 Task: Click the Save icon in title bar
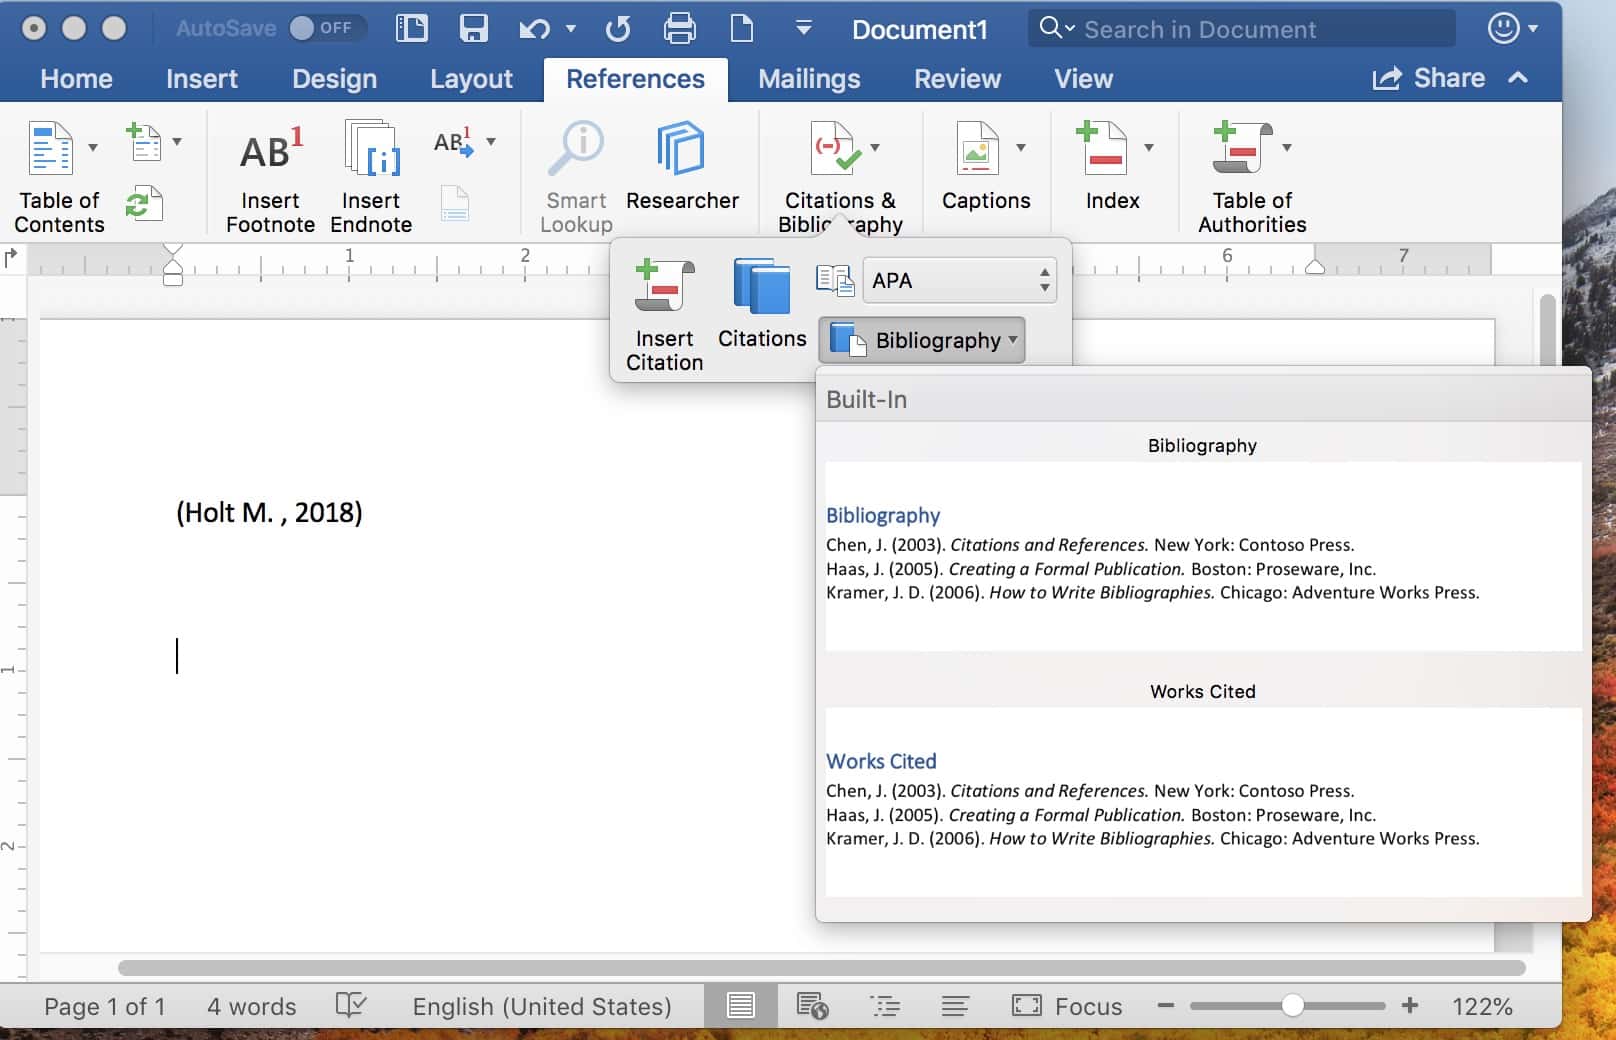(473, 29)
